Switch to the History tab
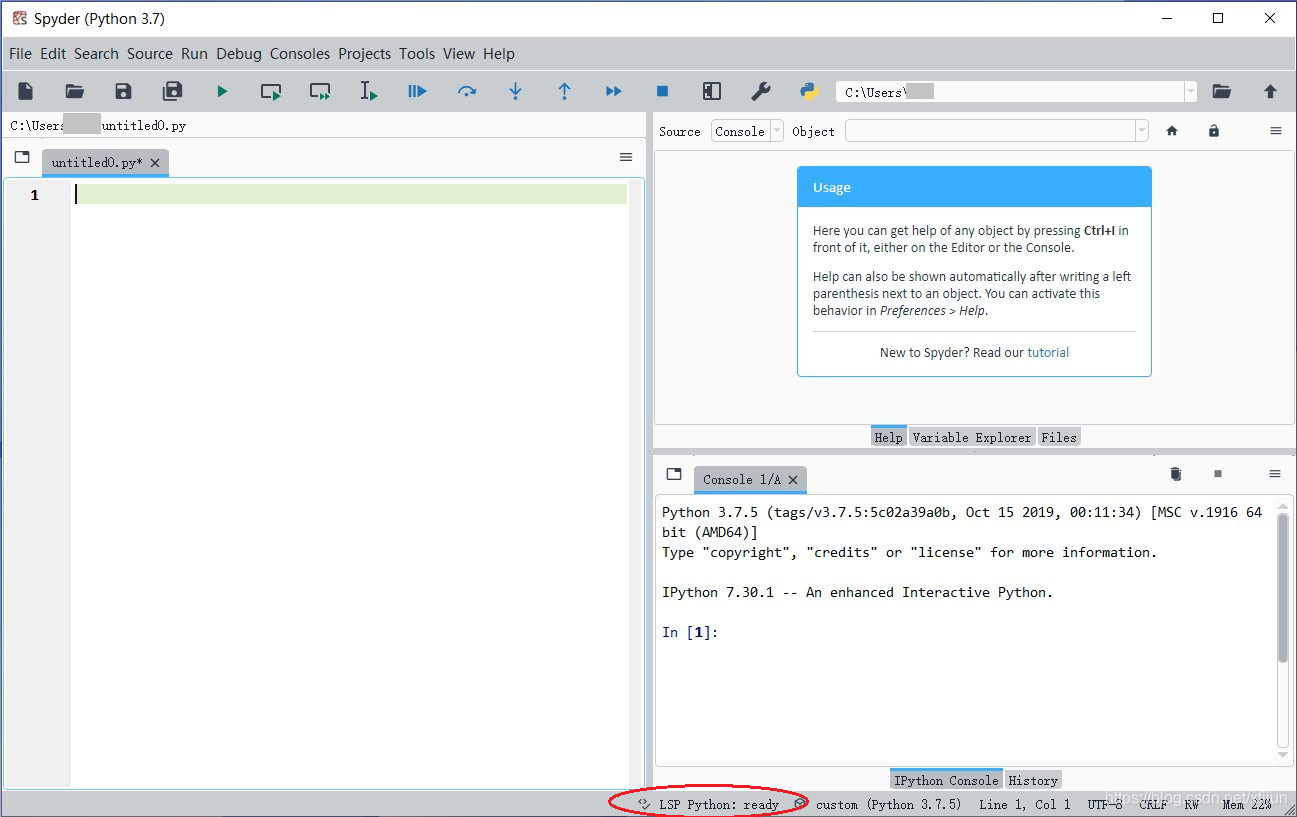This screenshot has width=1297, height=817. coord(1033,780)
